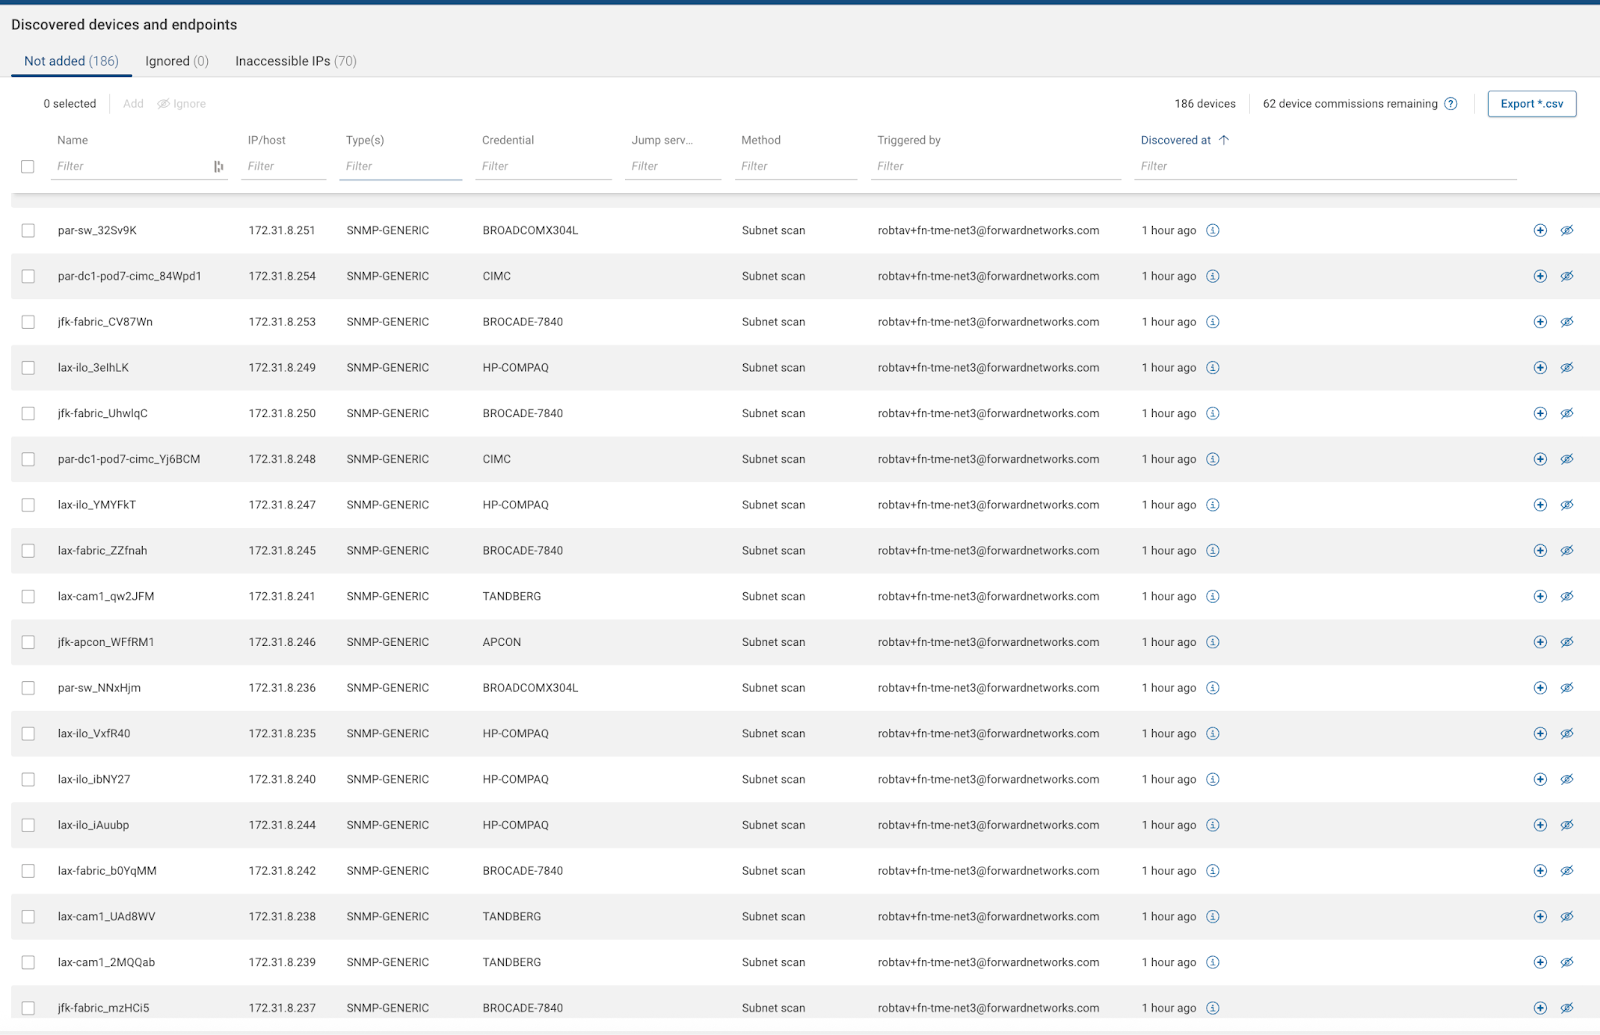Click column options icon in Name filter
The height and width of the screenshot is (1035, 1600).
[x=218, y=167]
